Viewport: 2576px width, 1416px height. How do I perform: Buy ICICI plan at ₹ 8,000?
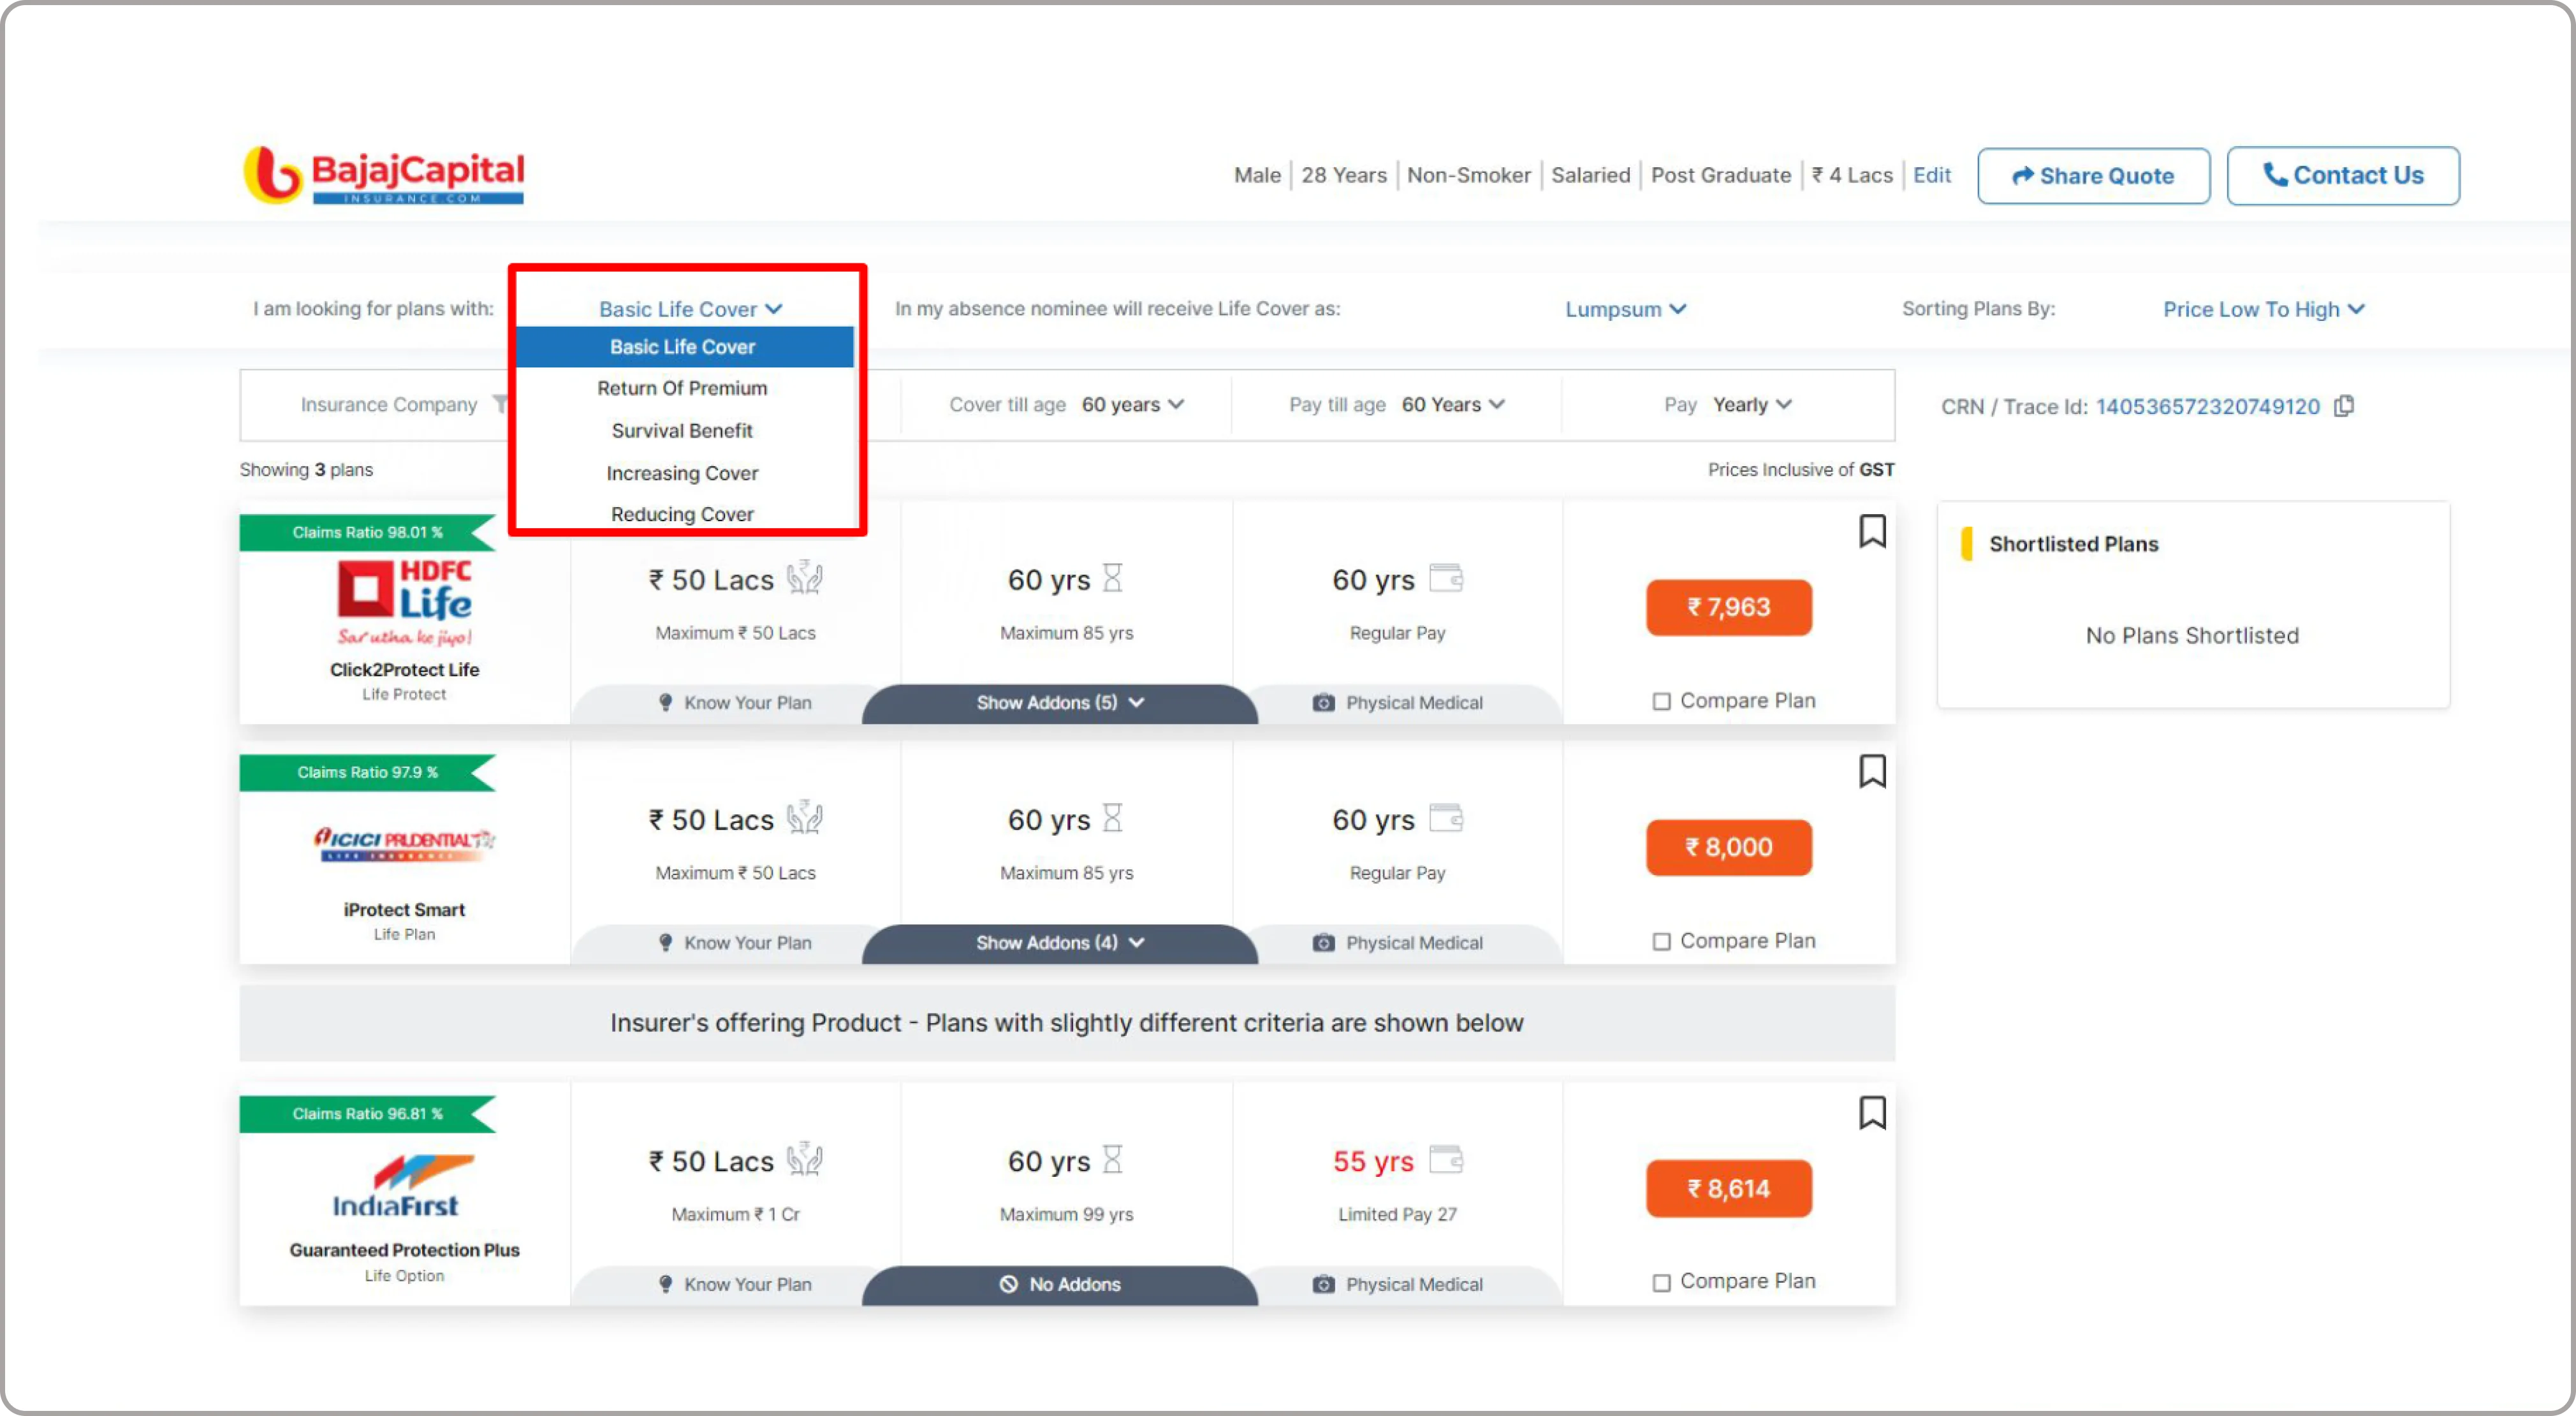pyautogui.click(x=1729, y=847)
